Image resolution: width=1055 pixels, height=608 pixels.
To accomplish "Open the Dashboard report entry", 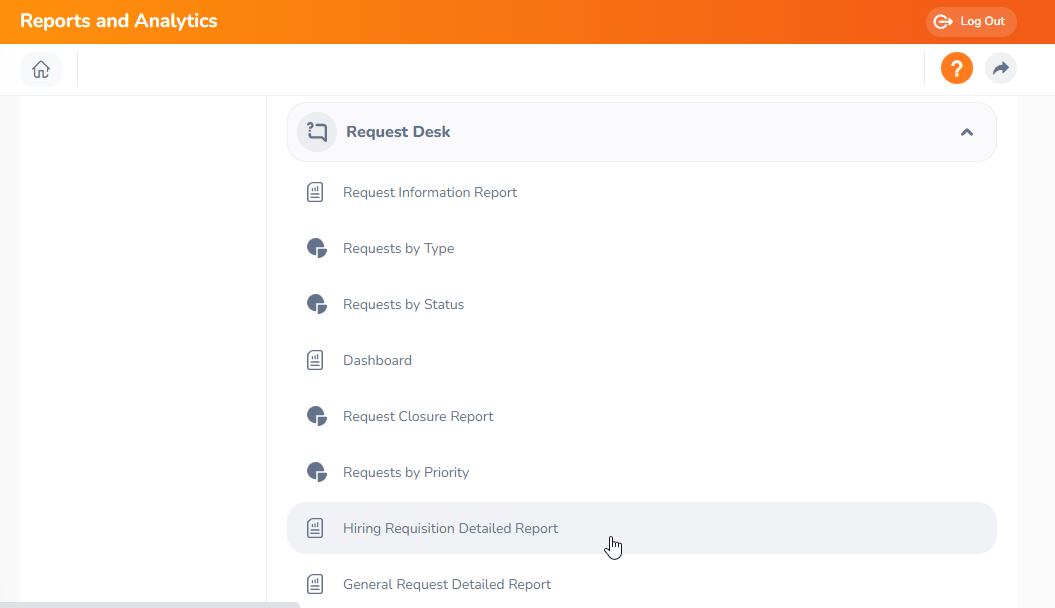I will [377, 361].
